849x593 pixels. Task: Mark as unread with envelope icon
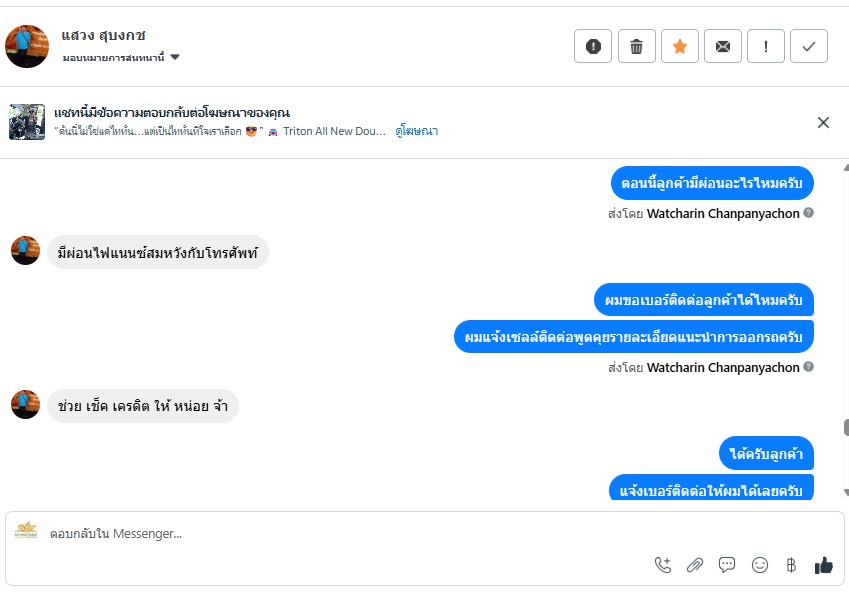tap(722, 46)
